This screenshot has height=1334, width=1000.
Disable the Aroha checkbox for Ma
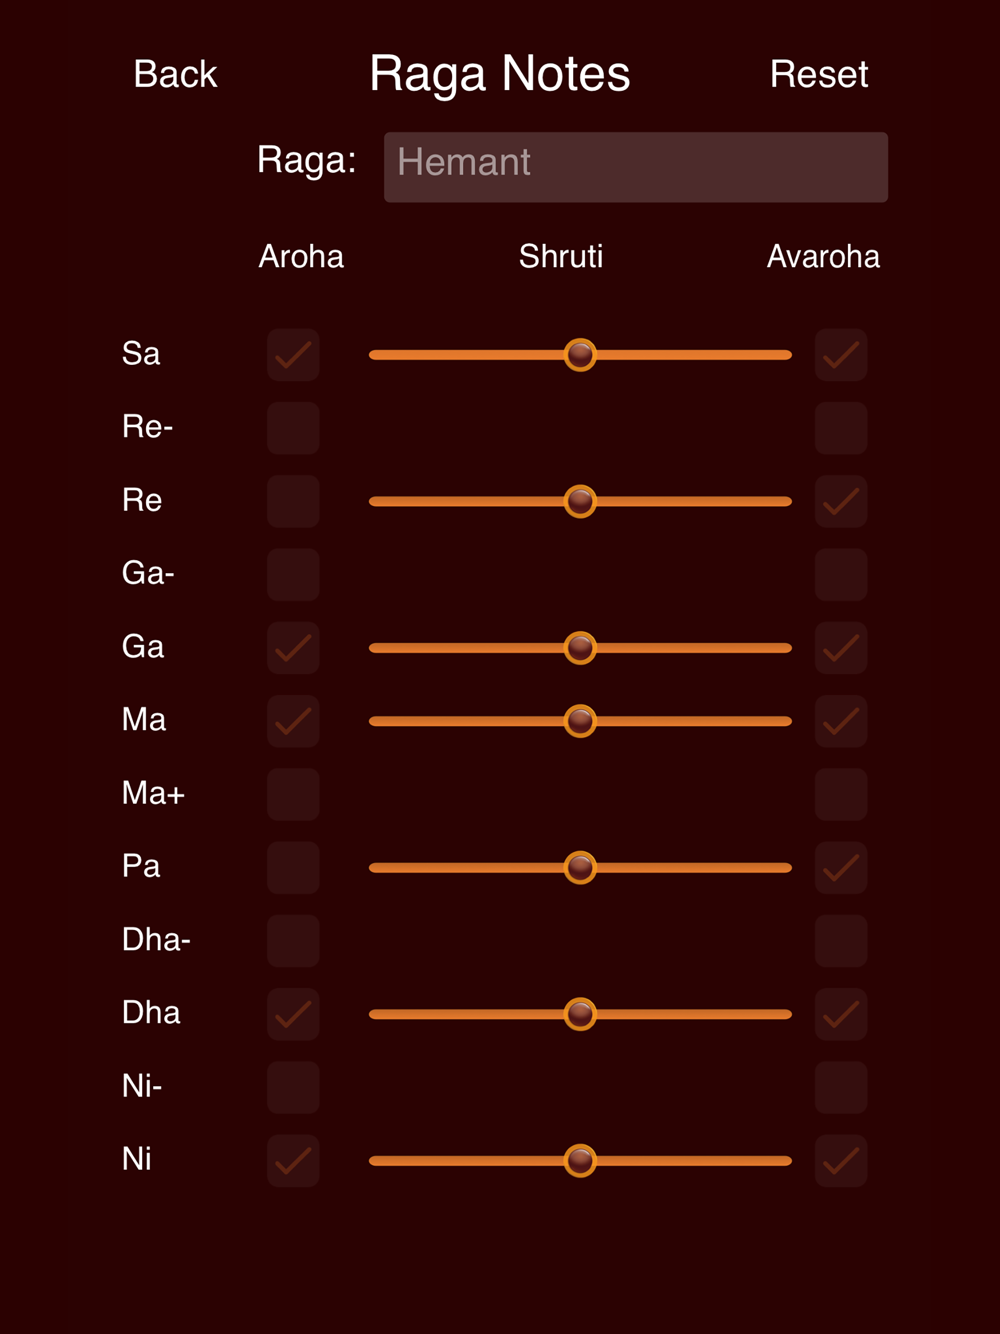coord(293,721)
